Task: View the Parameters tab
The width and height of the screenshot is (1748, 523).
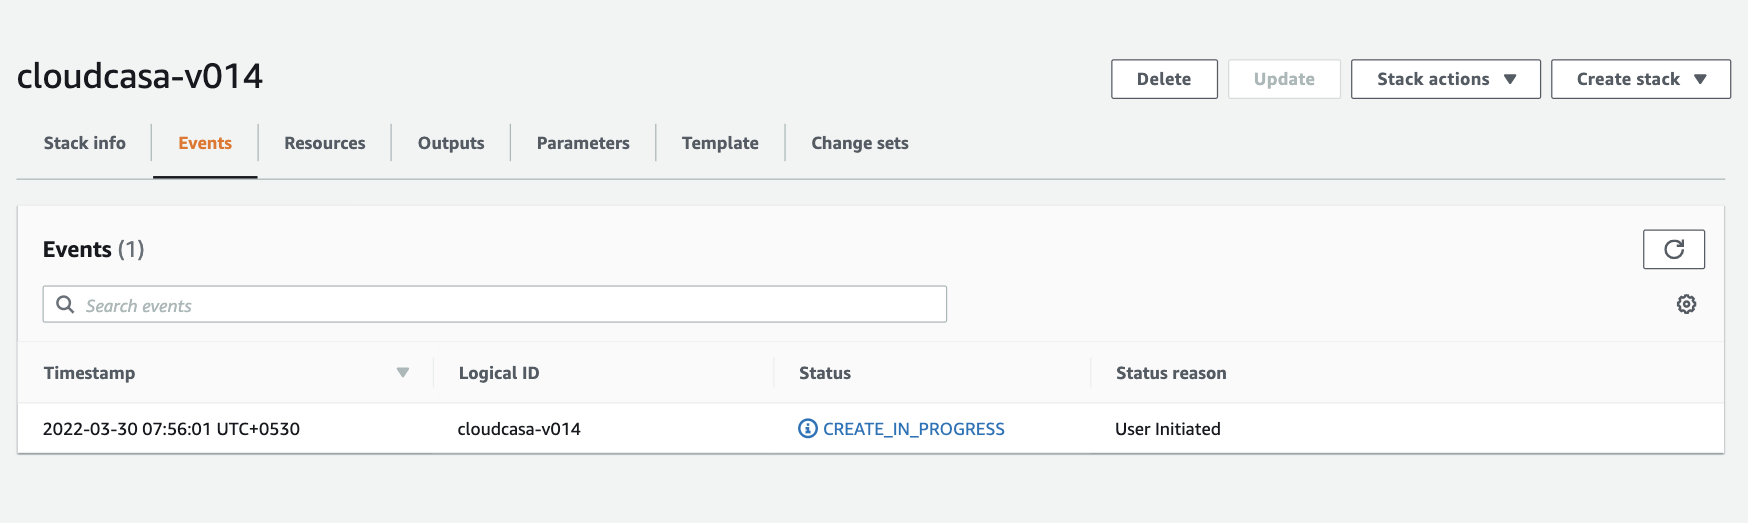Action: click(x=583, y=143)
